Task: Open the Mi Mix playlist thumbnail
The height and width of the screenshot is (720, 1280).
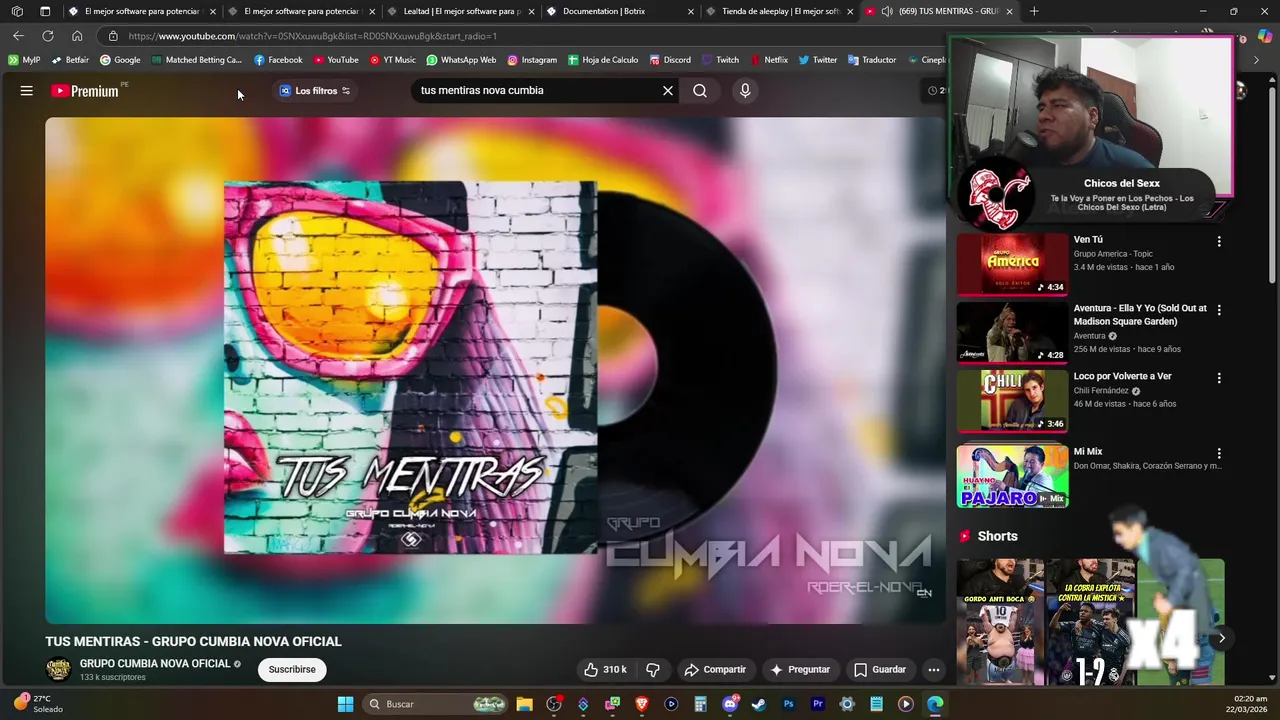Action: click(x=1012, y=476)
